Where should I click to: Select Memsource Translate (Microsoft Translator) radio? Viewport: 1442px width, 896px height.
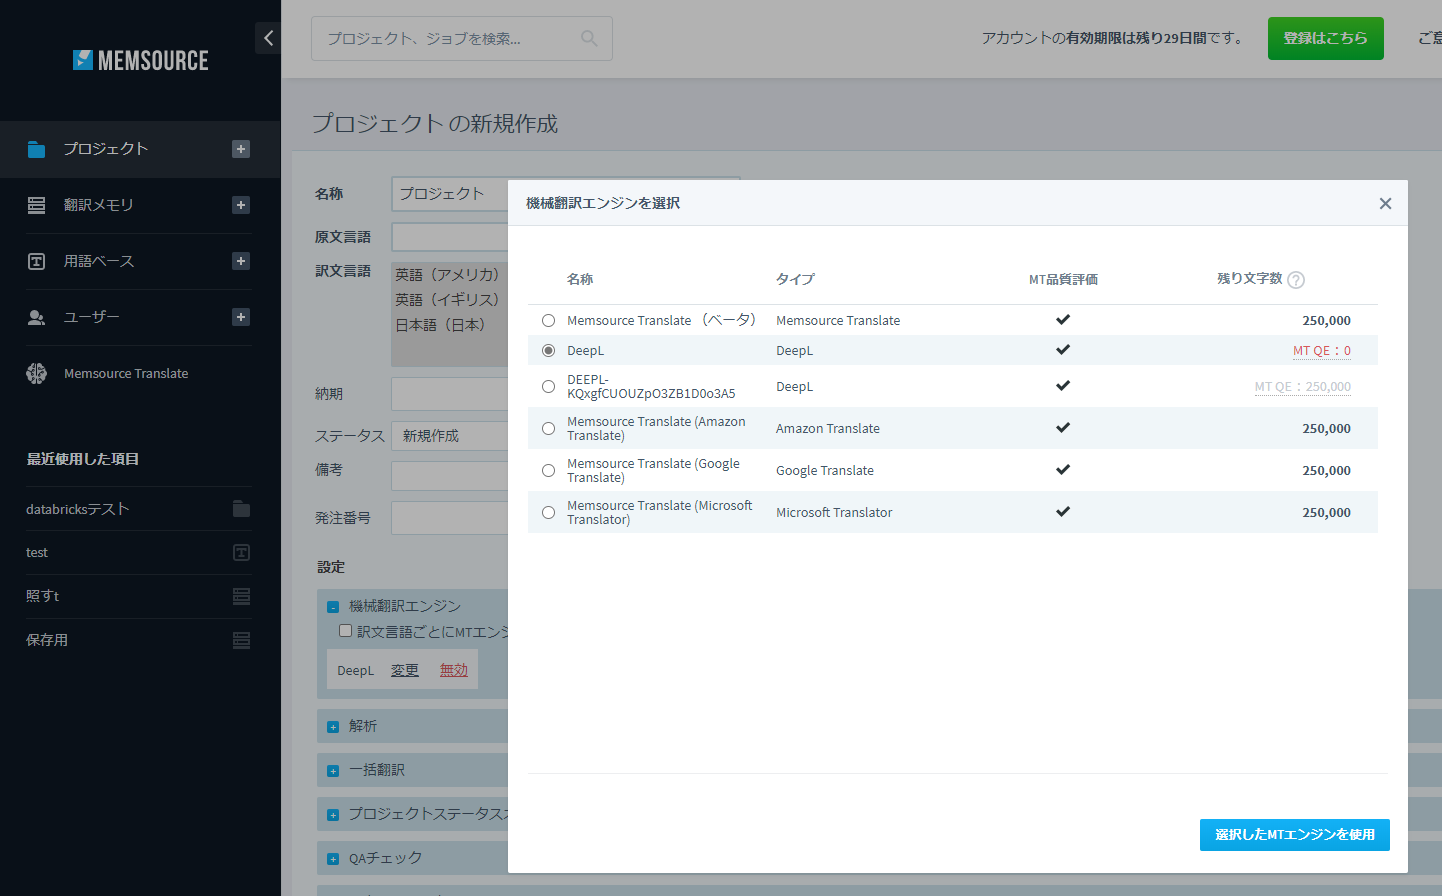tap(548, 512)
